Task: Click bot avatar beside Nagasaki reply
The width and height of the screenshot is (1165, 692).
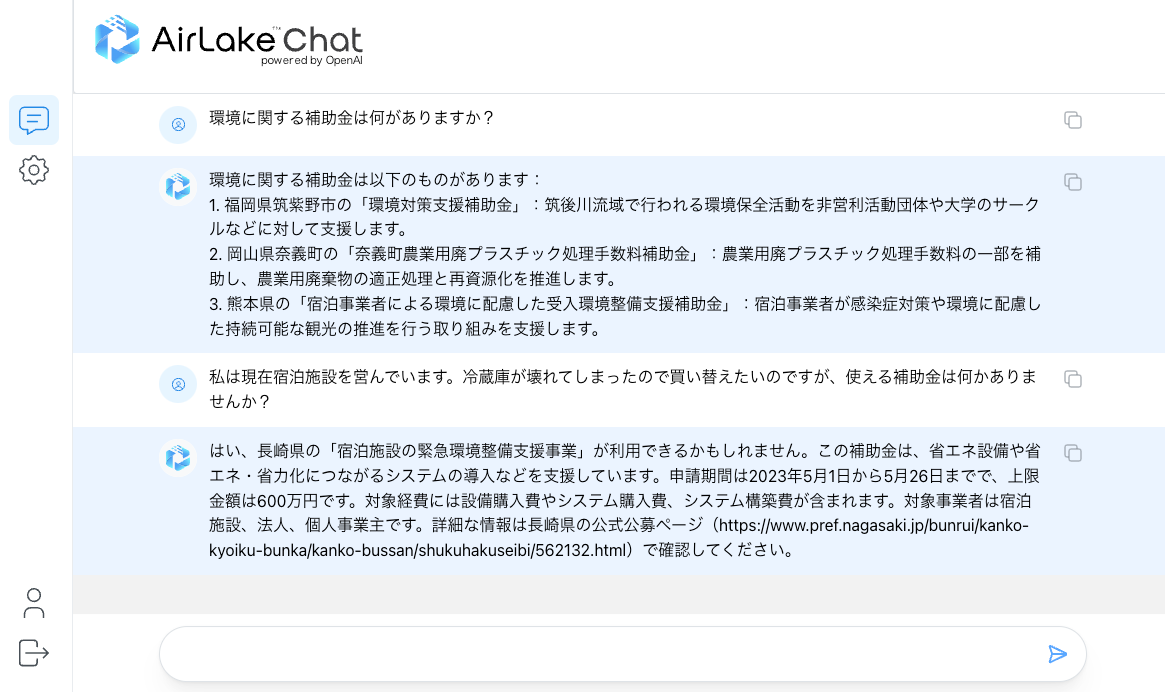Action: [178, 458]
